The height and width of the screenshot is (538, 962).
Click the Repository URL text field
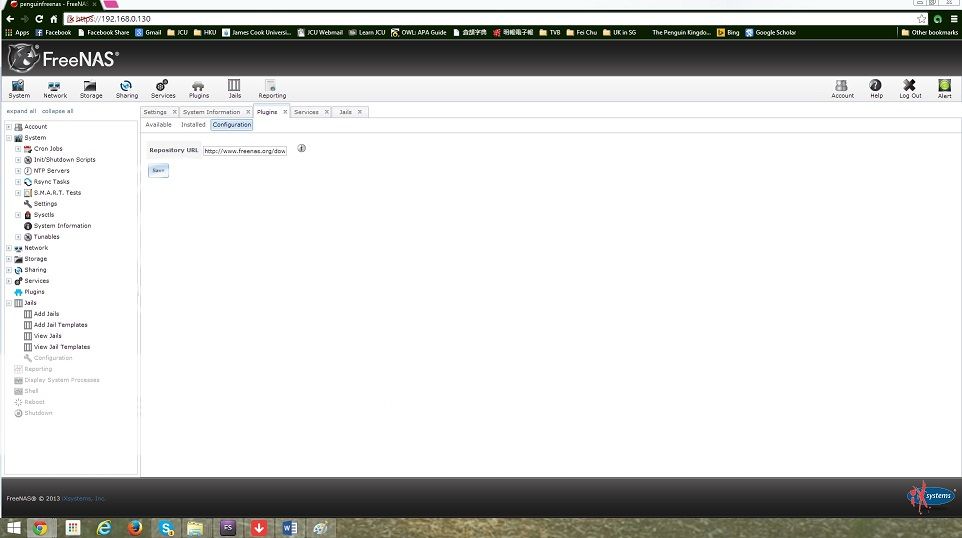click(x=245, y=151)
